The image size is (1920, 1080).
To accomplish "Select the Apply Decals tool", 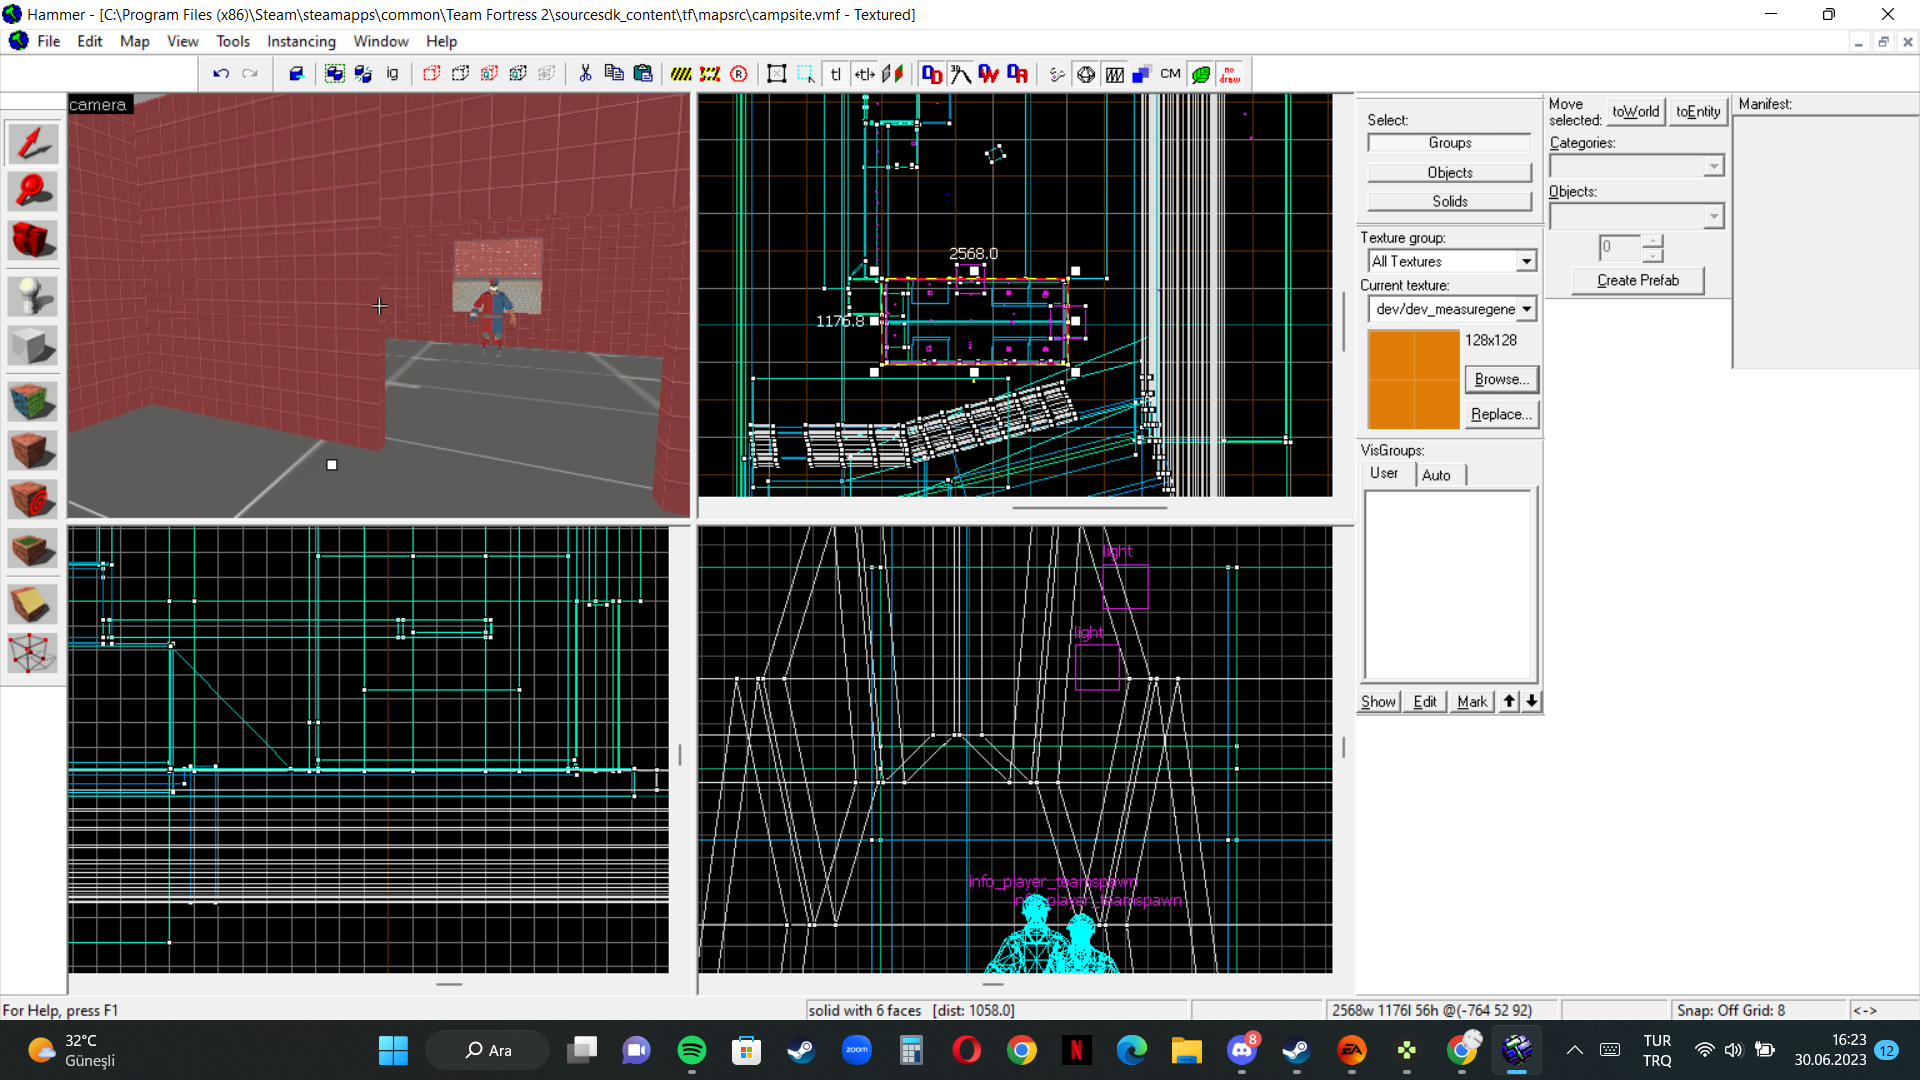I will coord(33,500).
